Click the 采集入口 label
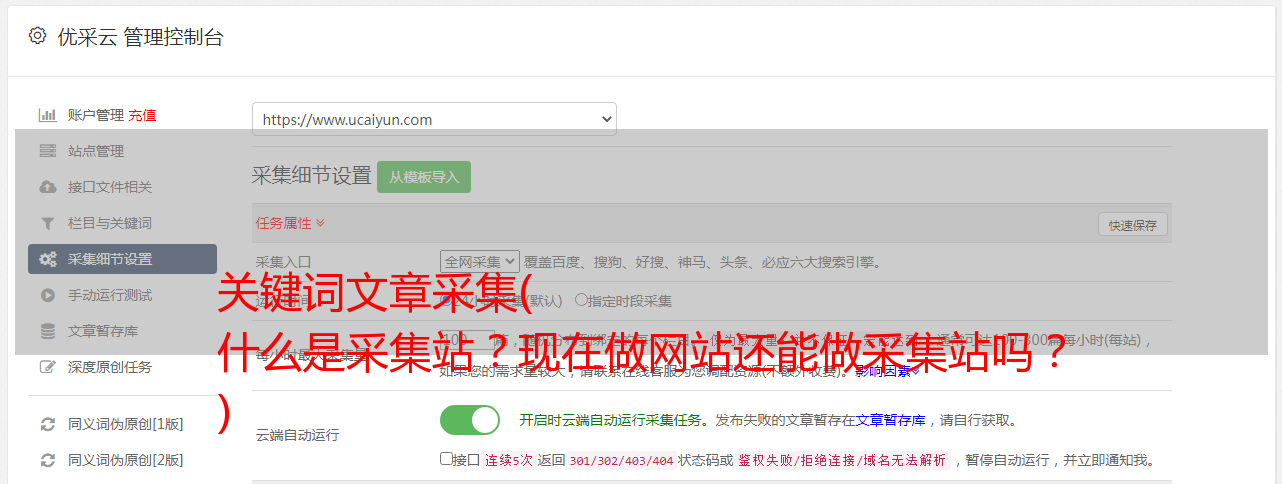 (284, 262)
